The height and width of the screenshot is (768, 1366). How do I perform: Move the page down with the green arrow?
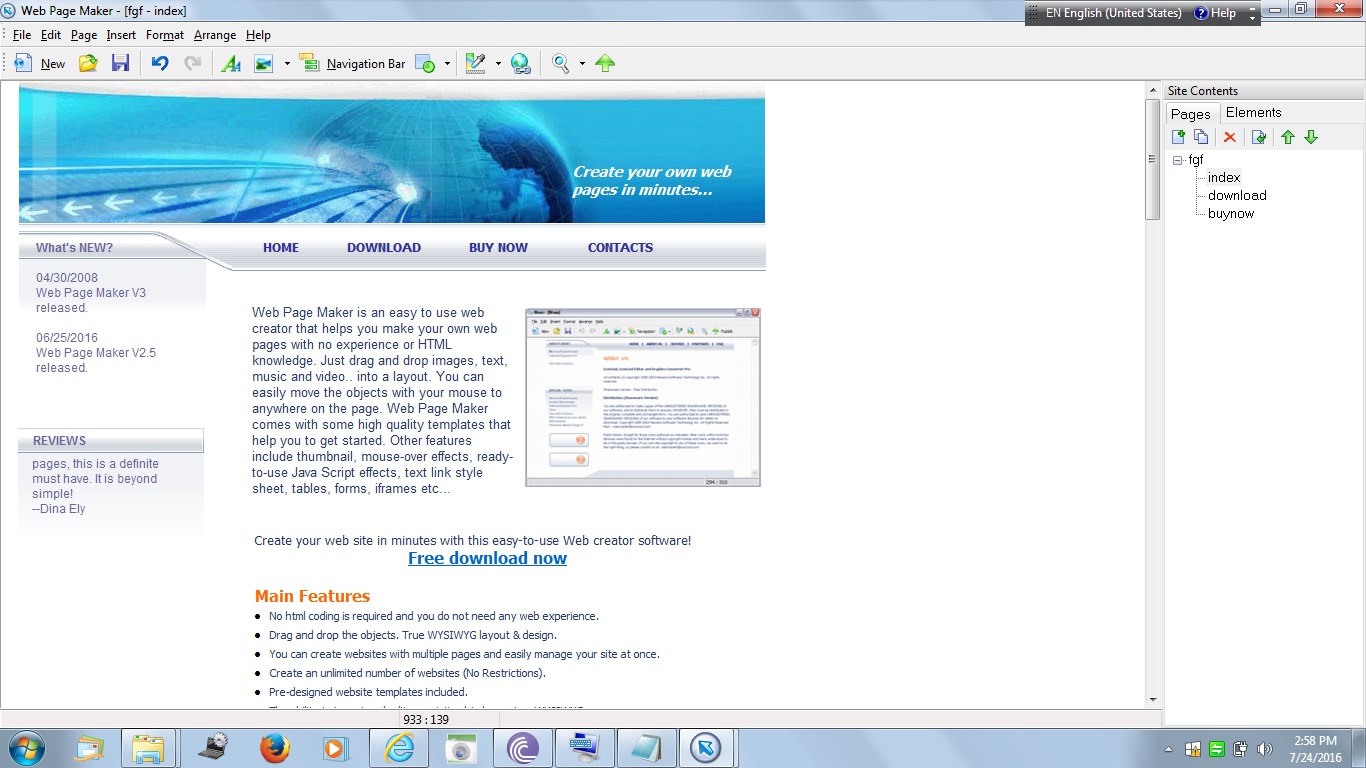click(1311, 137)
